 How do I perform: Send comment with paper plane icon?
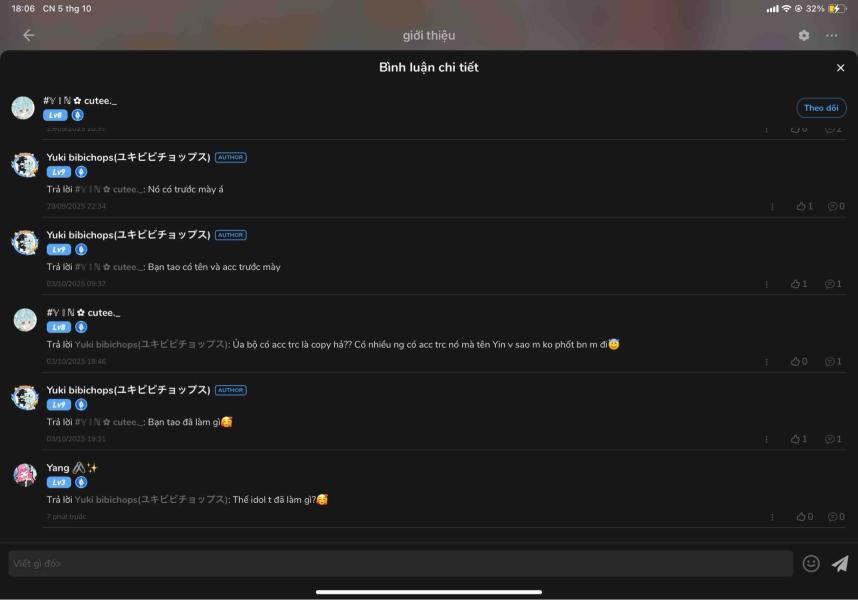(x=840, y=563)
